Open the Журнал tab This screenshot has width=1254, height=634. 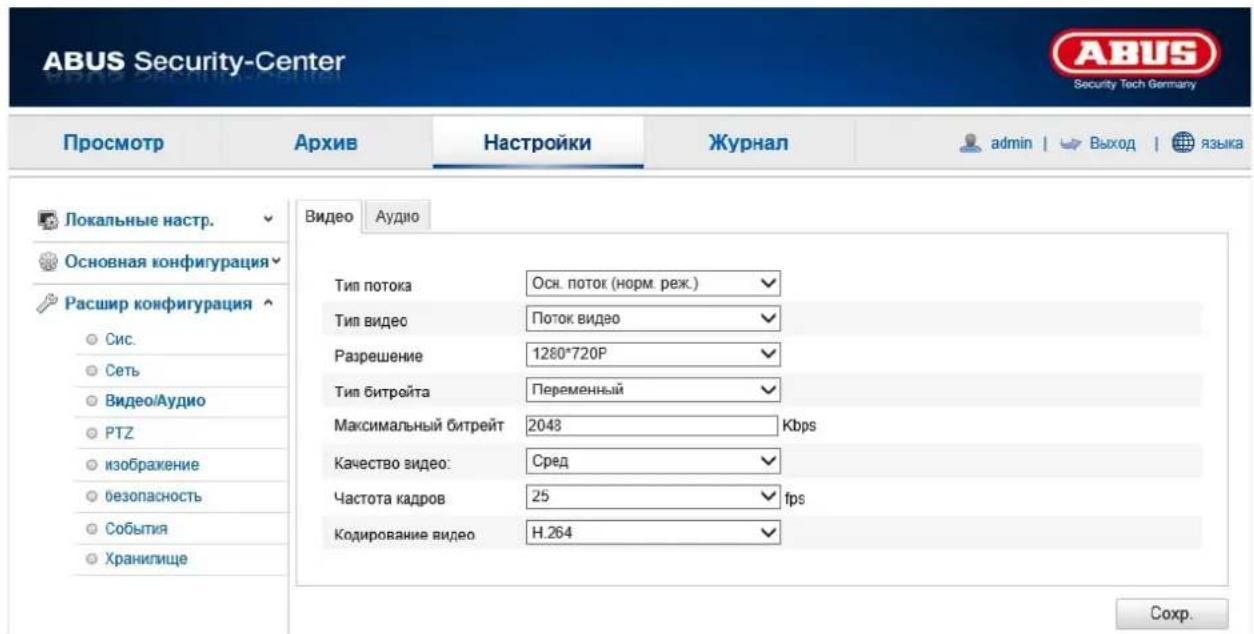tap(747, 143)
